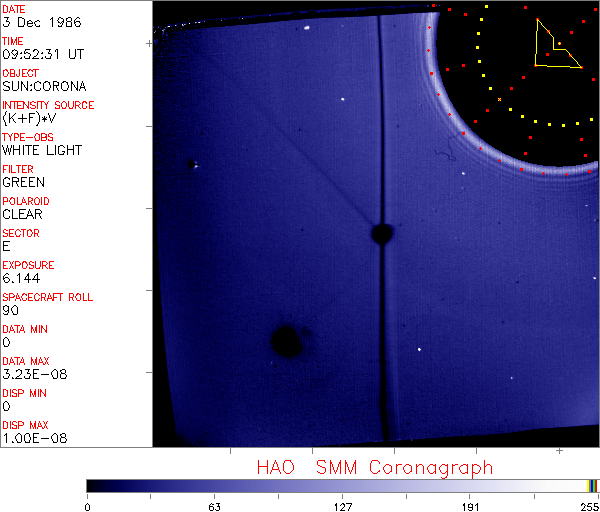Select the SUN:CORONA object value

pyautogui.click(x=44, y=86)
